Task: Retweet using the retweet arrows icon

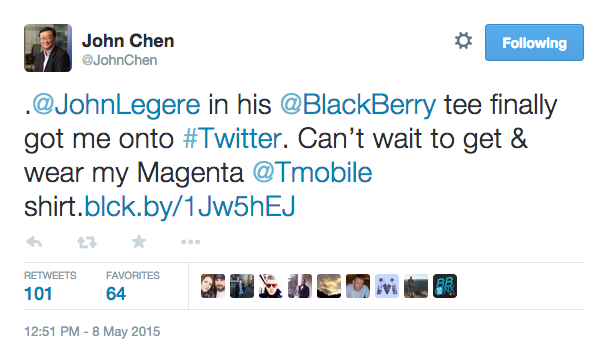Action: coord(87,242)
